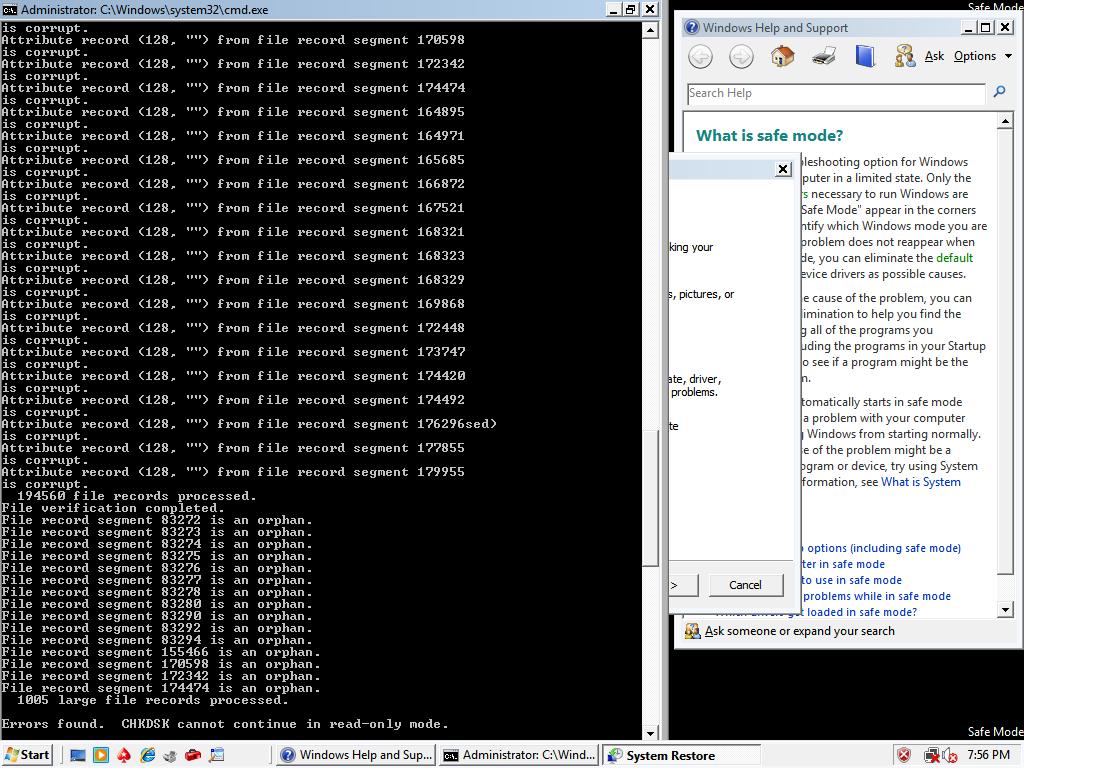Go back in Windows Help and Support
Image resolution: width=1093 pixels, height=768 pixels.
click(x=701, y=56)
